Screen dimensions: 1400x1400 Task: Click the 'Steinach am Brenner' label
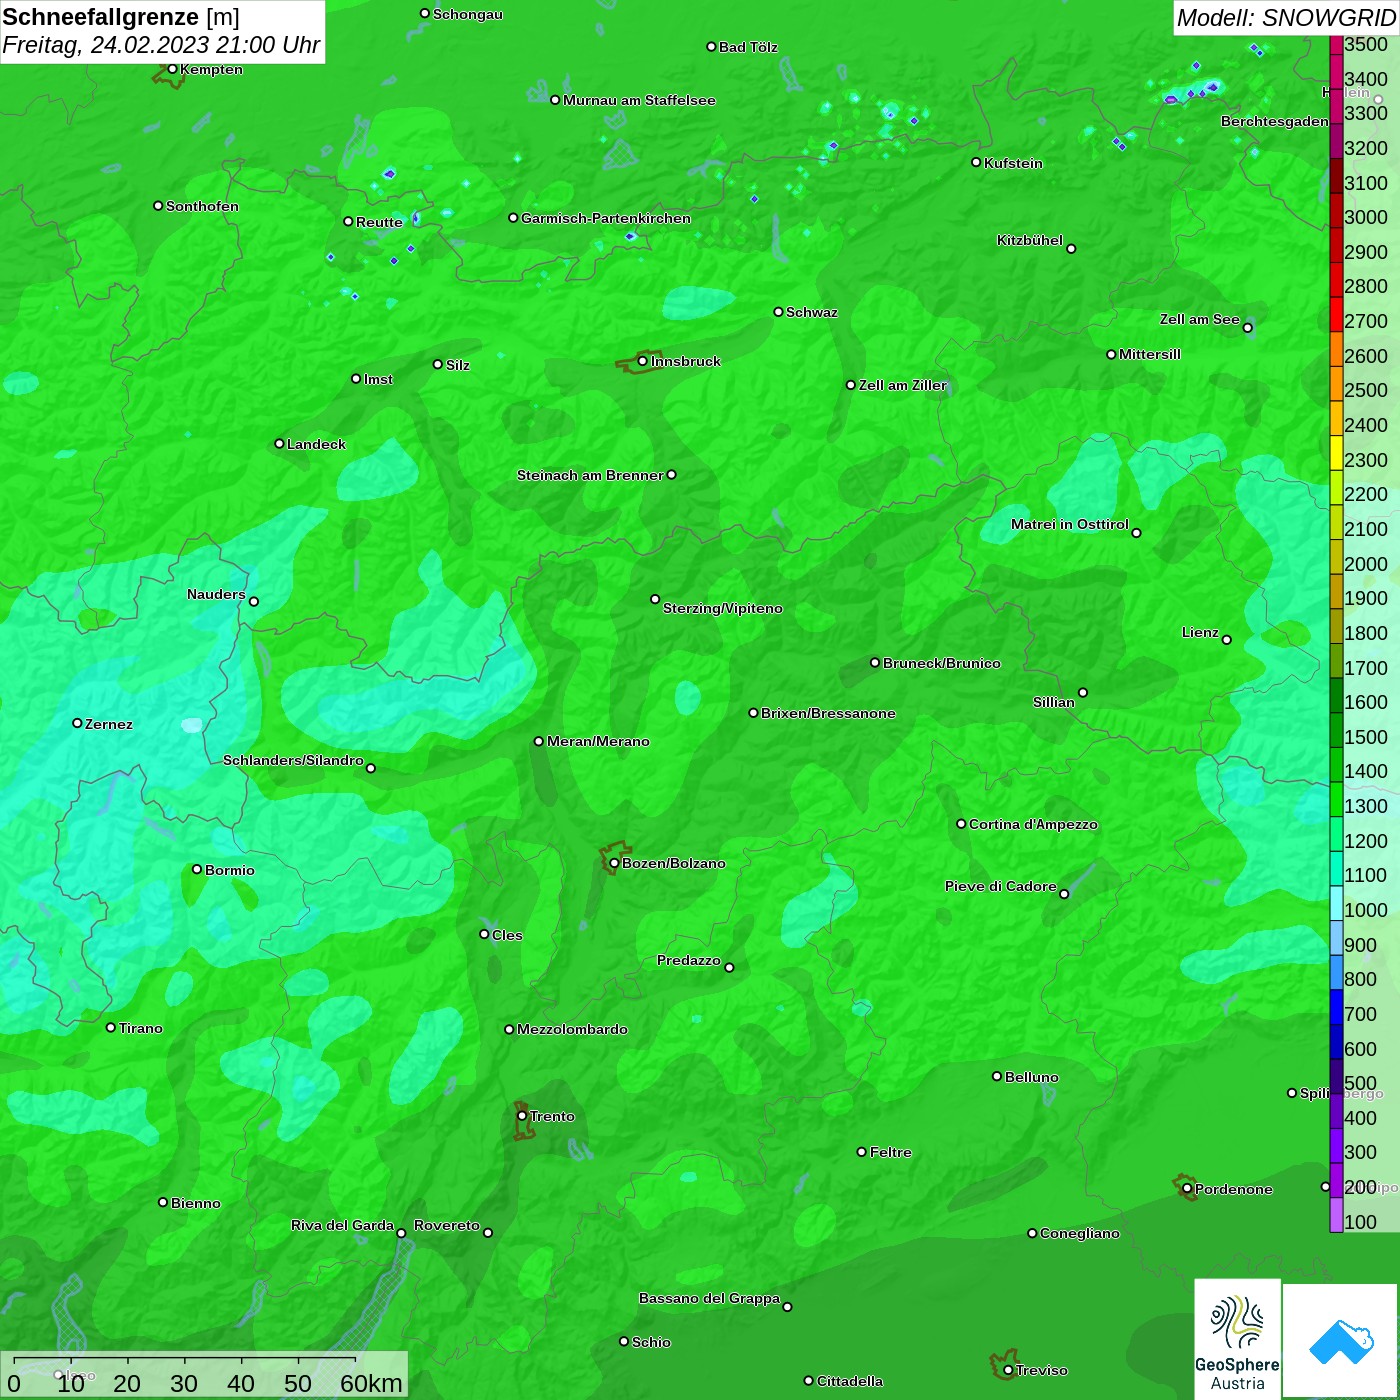tap(590, 475)
